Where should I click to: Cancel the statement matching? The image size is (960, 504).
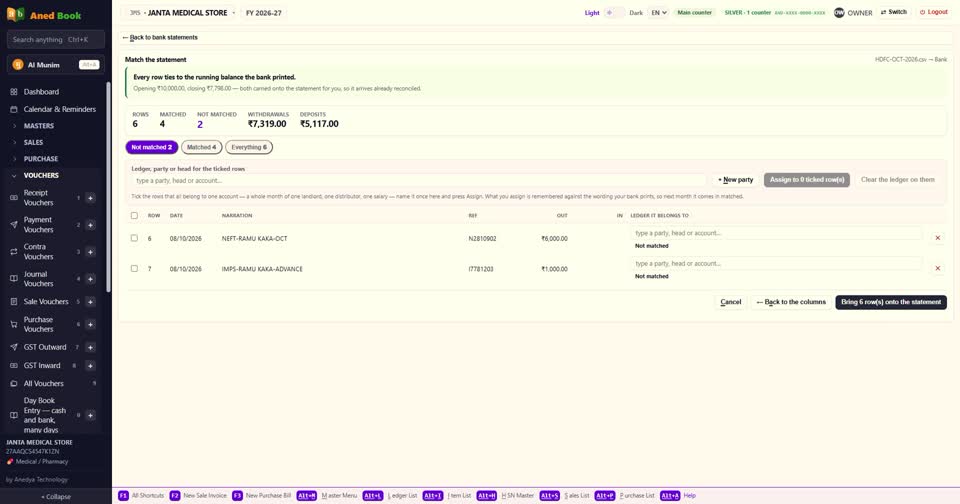point(730,302)
